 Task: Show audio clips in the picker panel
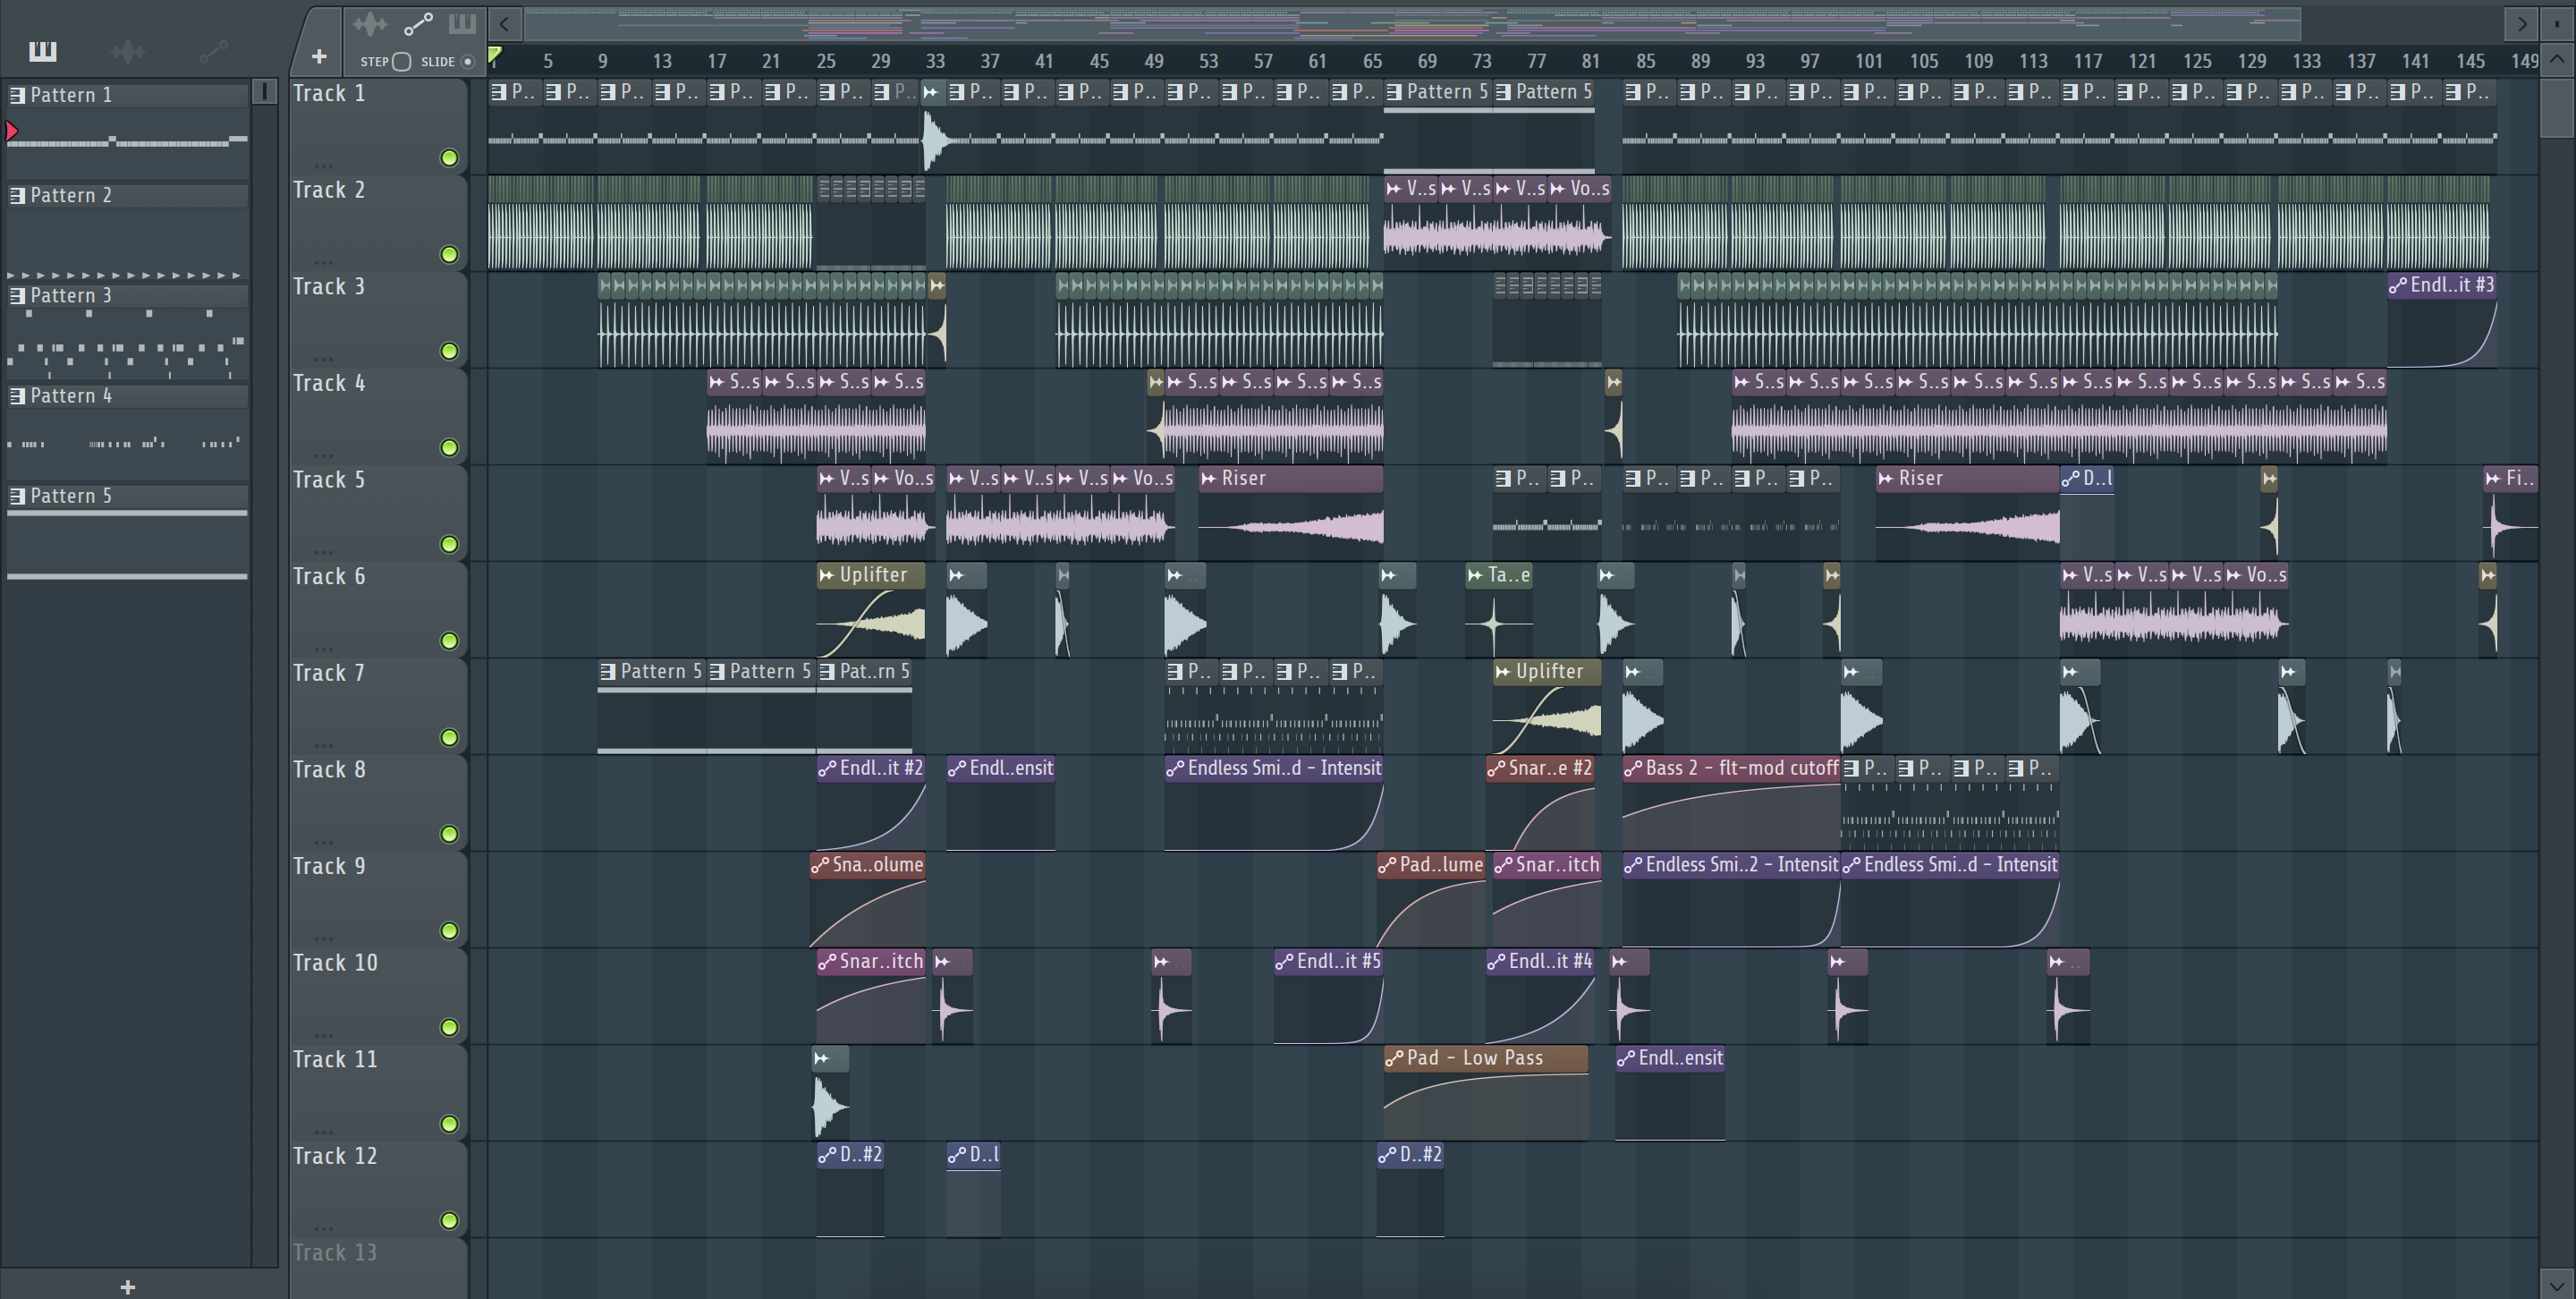pos(128,51)
